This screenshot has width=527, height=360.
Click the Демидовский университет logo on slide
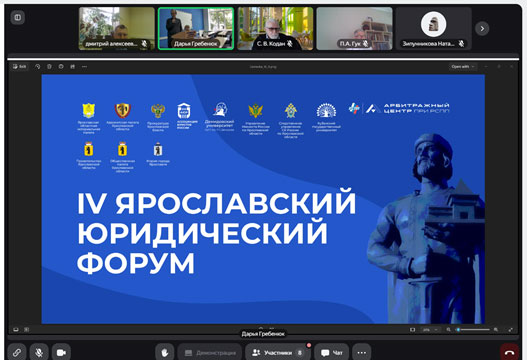pos(219,117)
